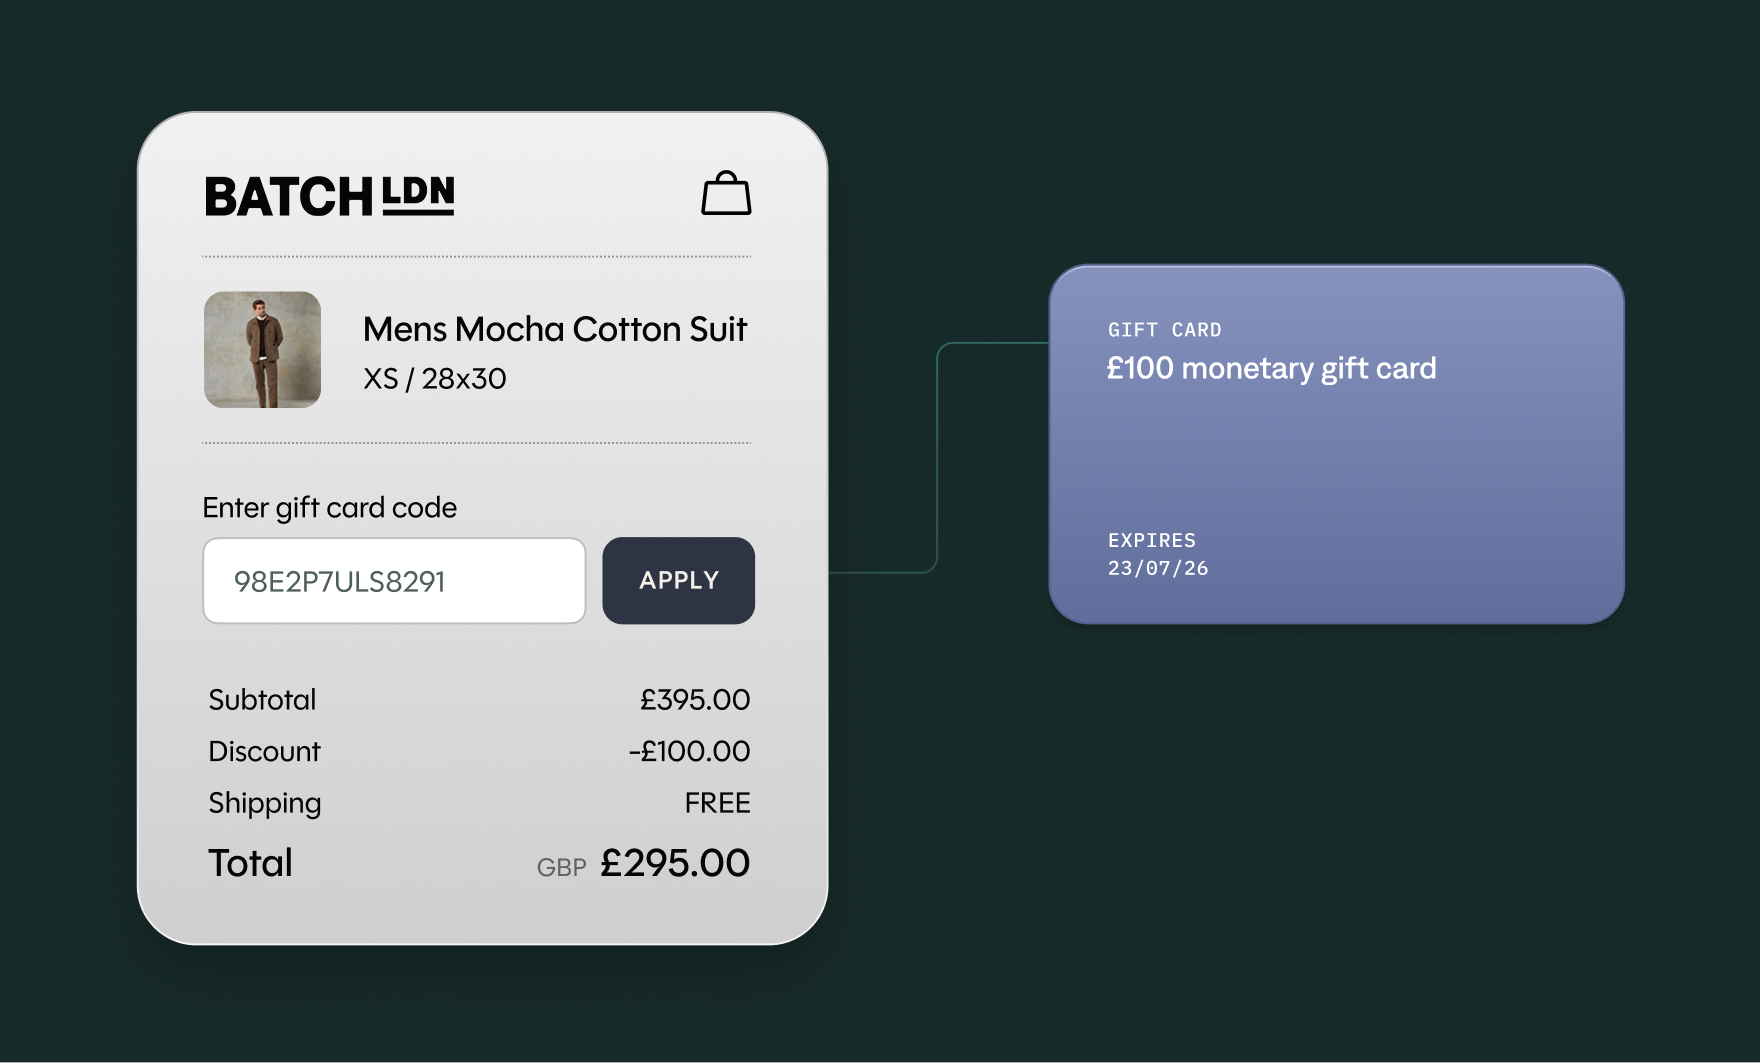Click the FREE shipping value
This screenshot has width=1760, height=1063.
point(717,802)
